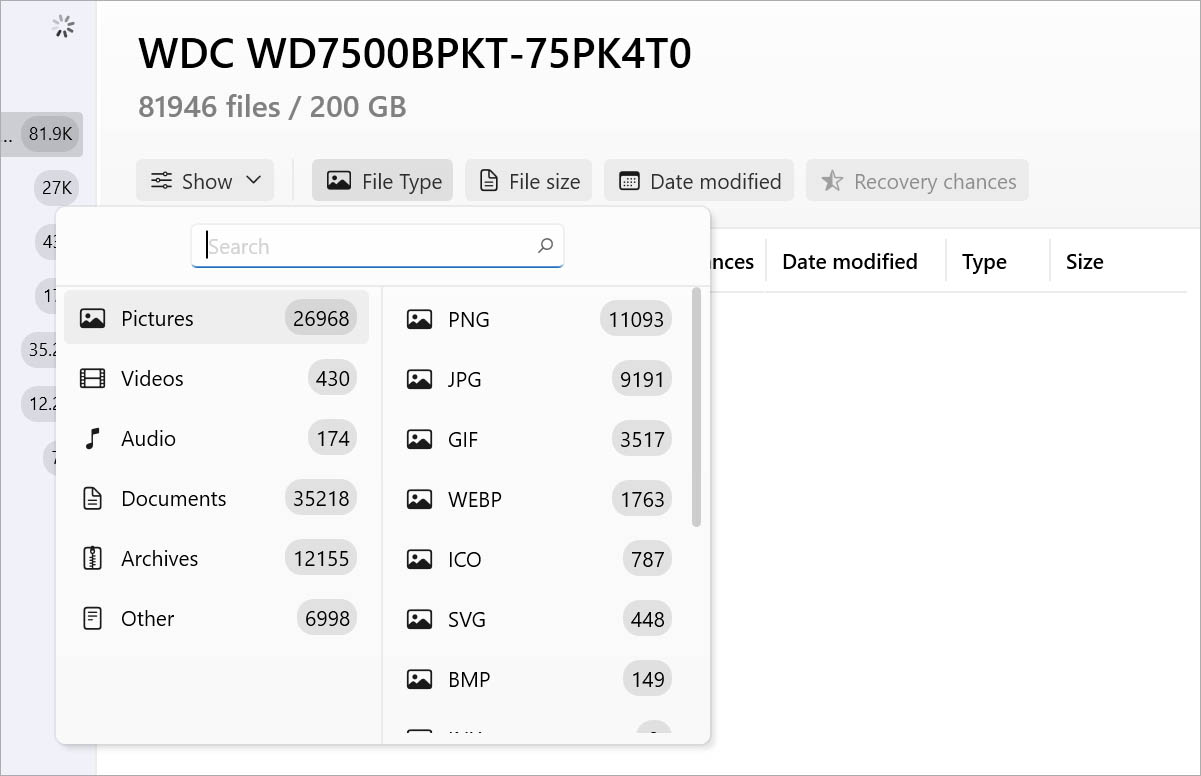This screenshot has width=1201, height=776.
Task: Click inside the Search field
Action: click(350, 245)
